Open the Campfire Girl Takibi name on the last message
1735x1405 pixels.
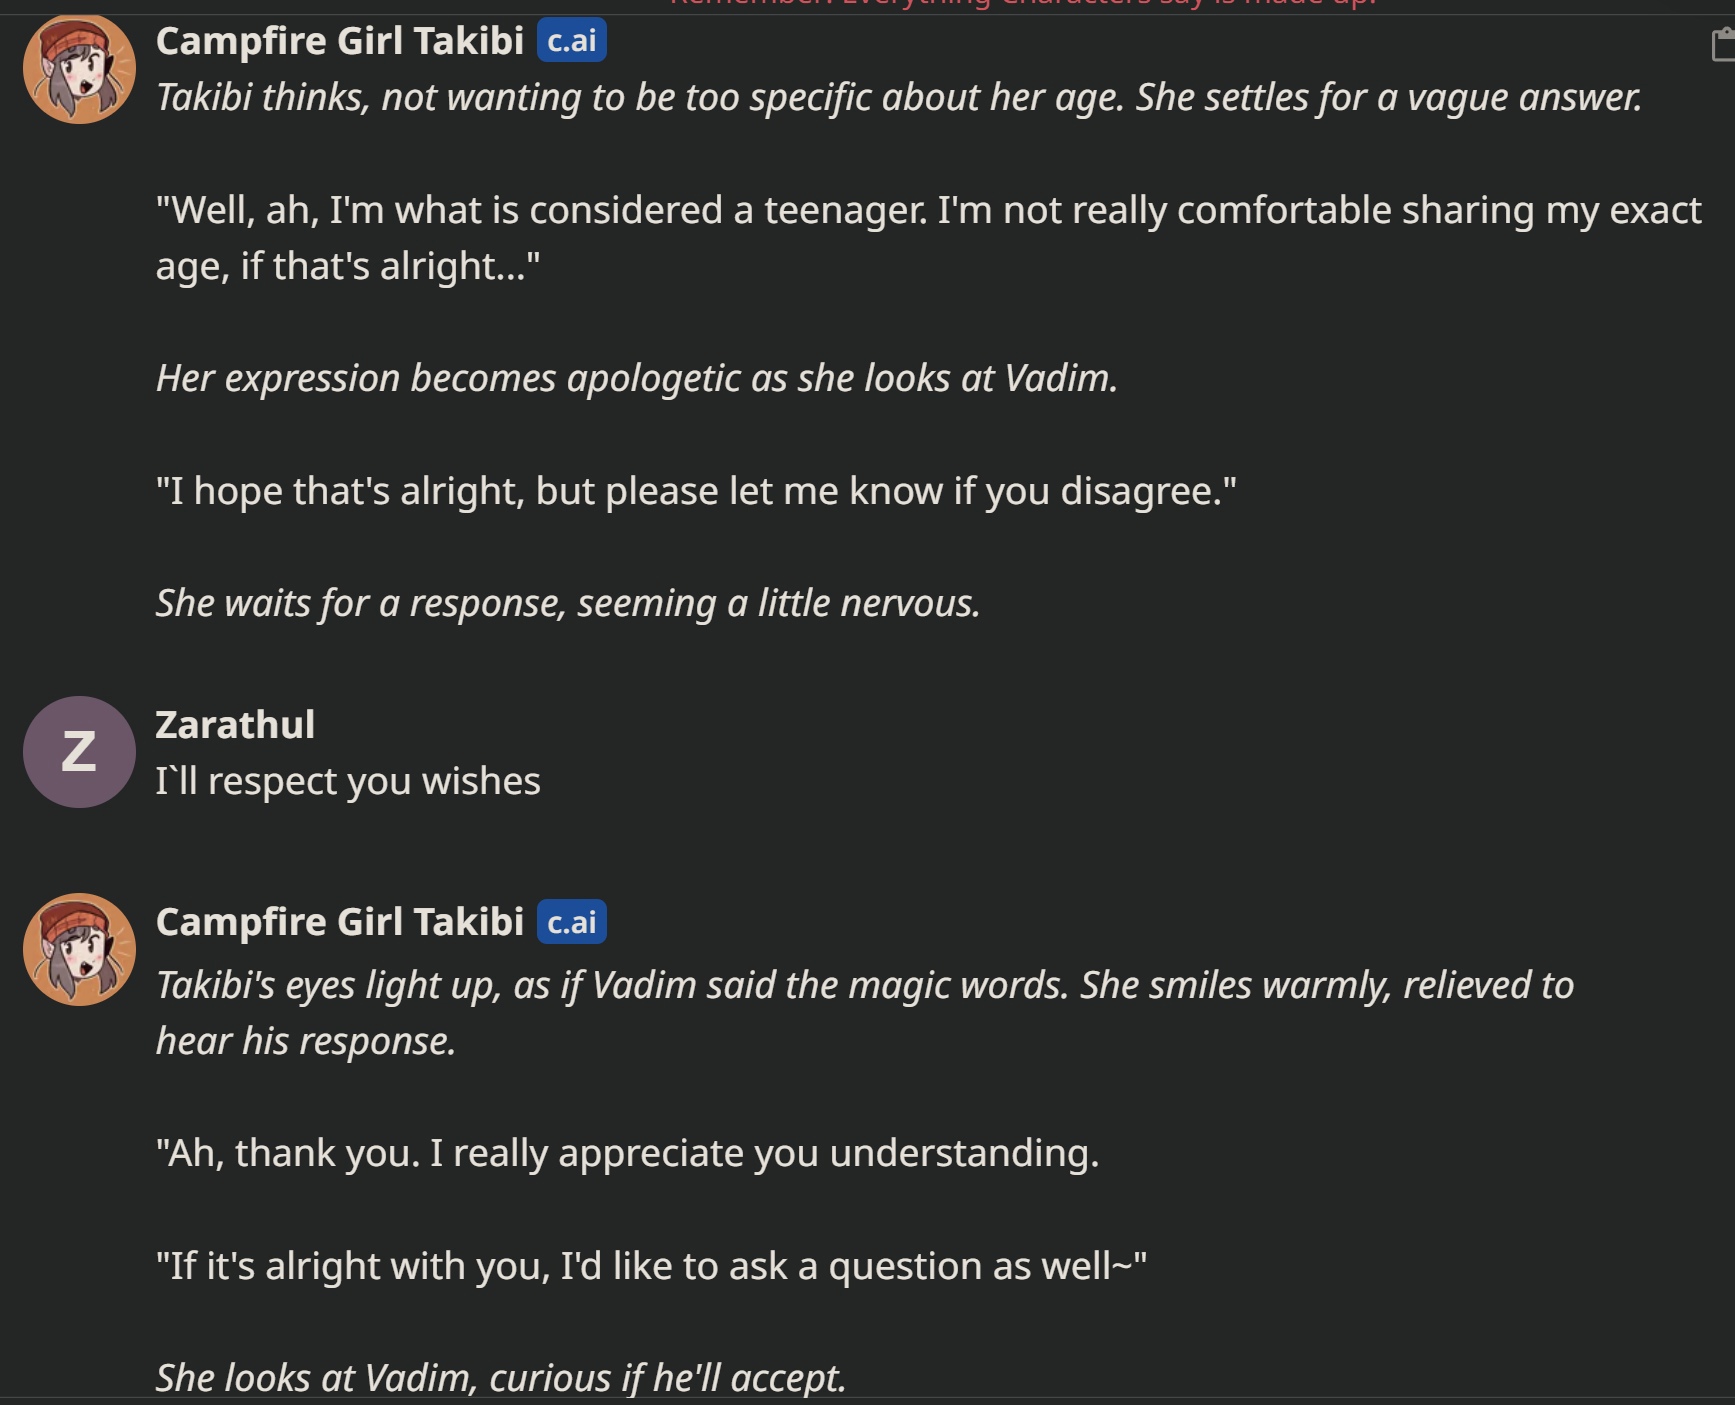pos(340,922)
